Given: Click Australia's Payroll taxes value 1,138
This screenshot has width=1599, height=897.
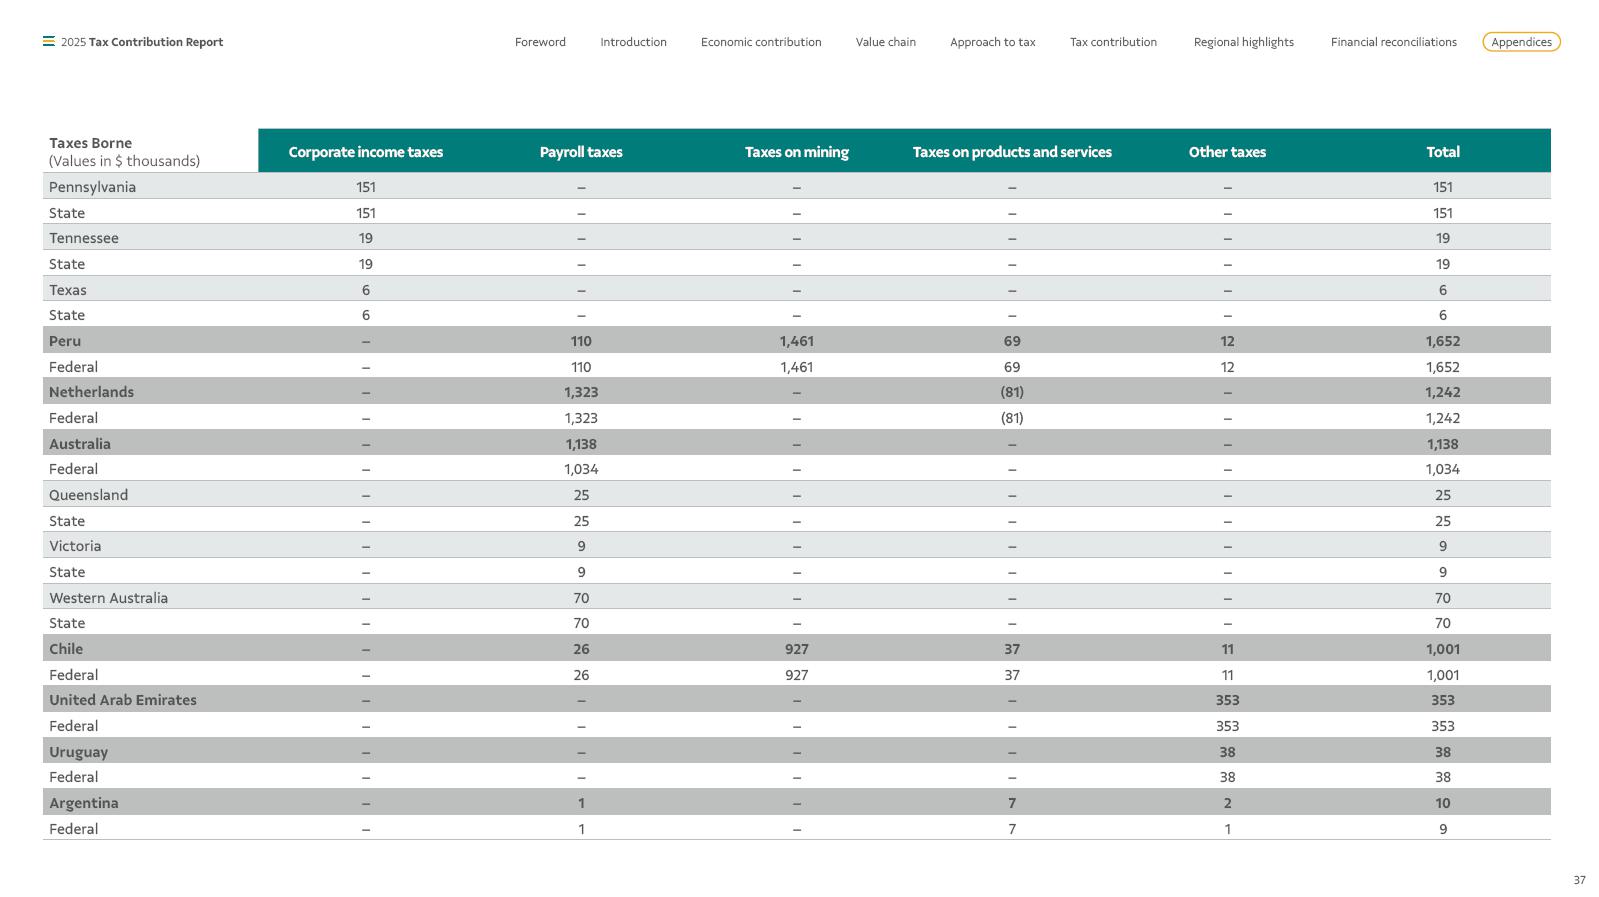Looking at the screenshot, I should tap(581, 444).
